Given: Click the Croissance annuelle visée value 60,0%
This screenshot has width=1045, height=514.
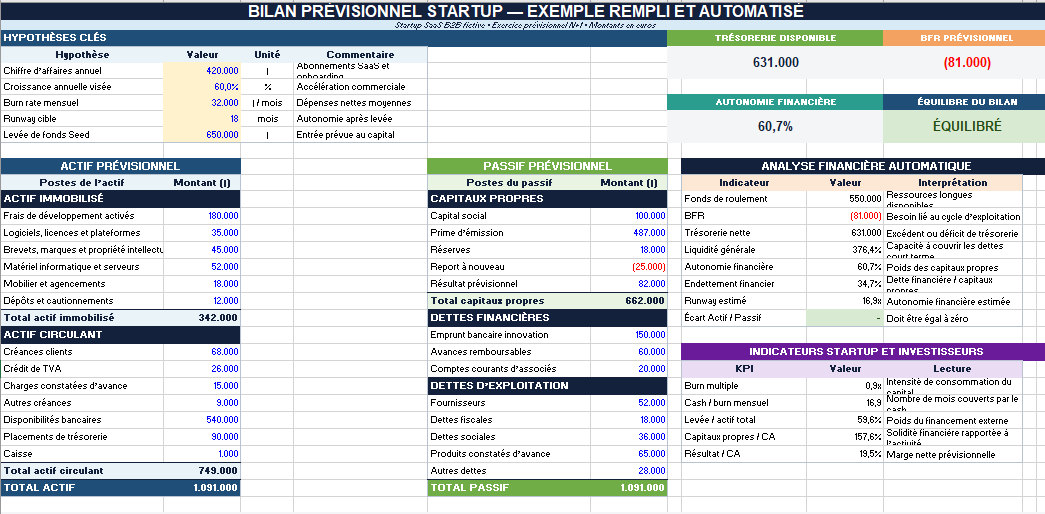Looking at the screenshot, I should [x=201, y=87].
